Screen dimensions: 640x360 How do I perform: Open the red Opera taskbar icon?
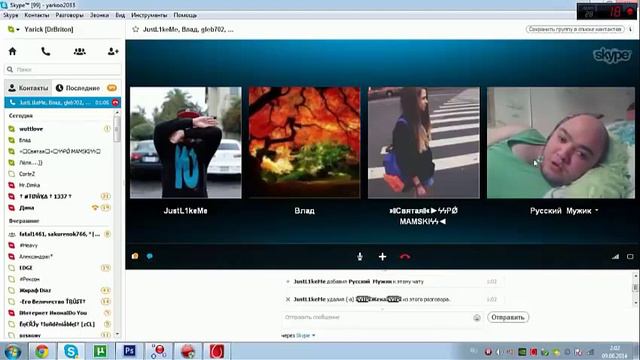217,351
